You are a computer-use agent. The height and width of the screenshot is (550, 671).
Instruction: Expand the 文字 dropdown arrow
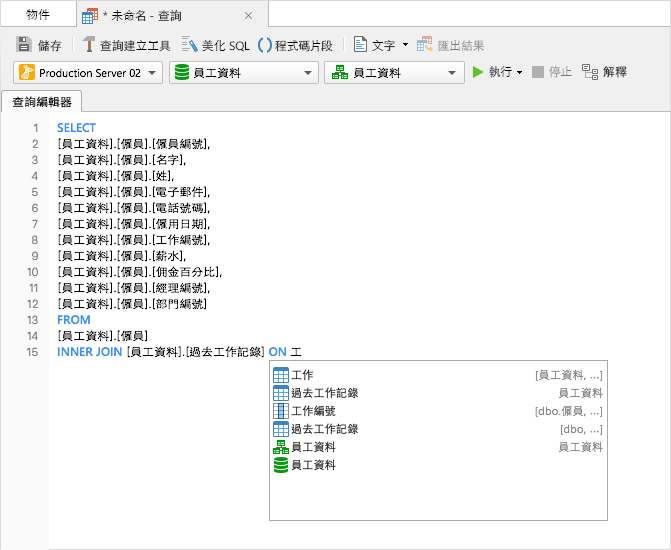pyautogui.click(x=405, y=45)
